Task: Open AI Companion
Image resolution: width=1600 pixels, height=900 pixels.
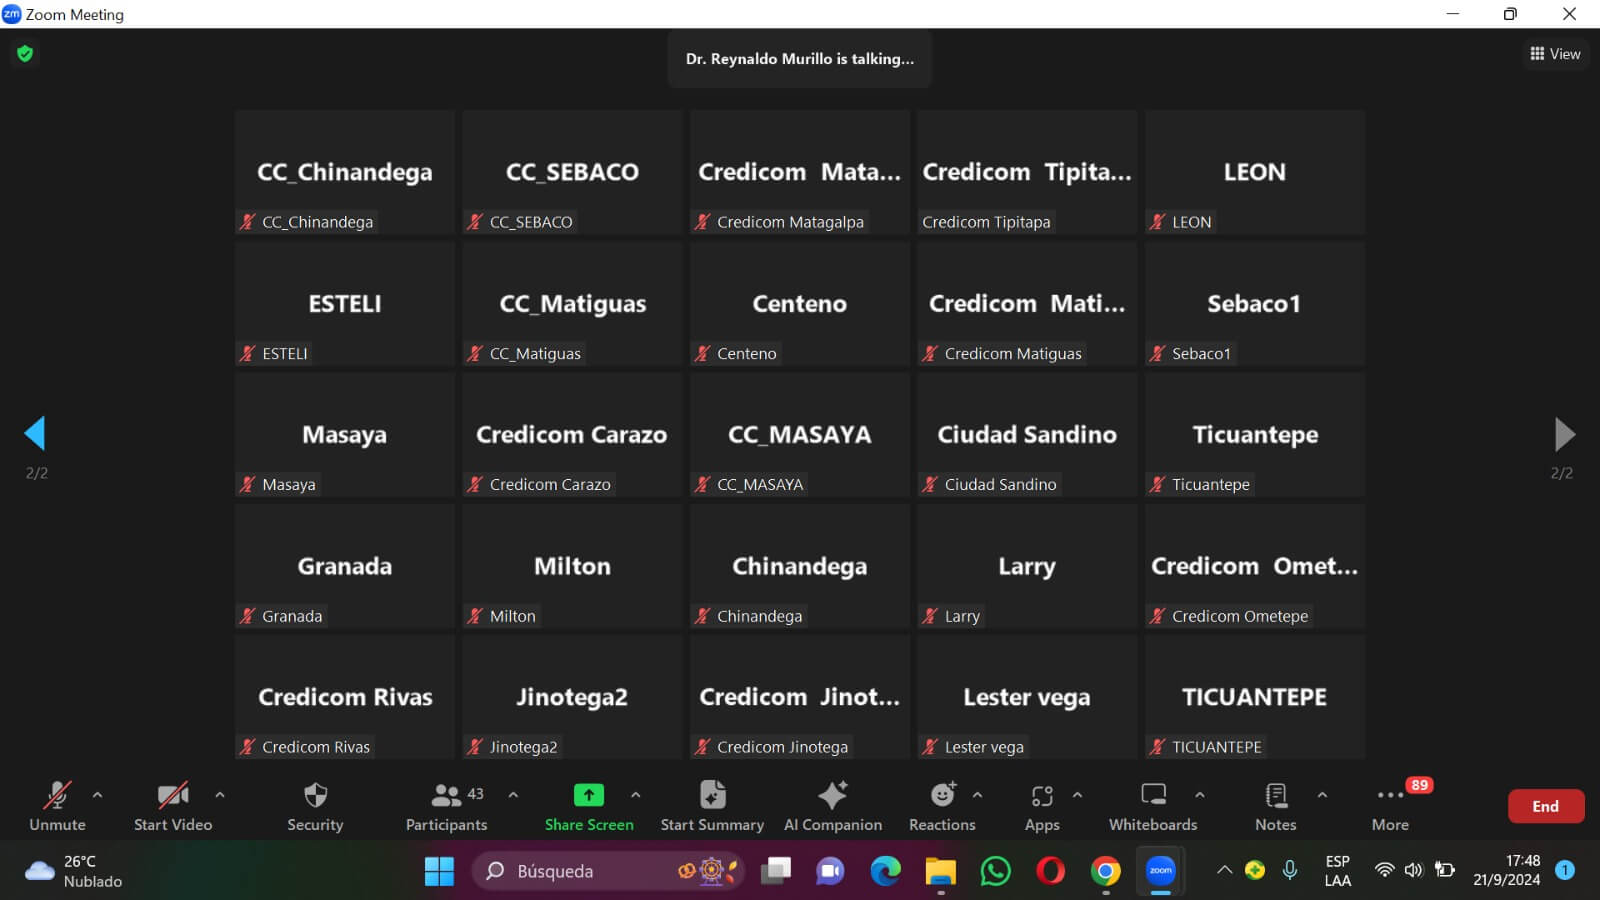Action: pyautogui.click(x=832, y=796)
